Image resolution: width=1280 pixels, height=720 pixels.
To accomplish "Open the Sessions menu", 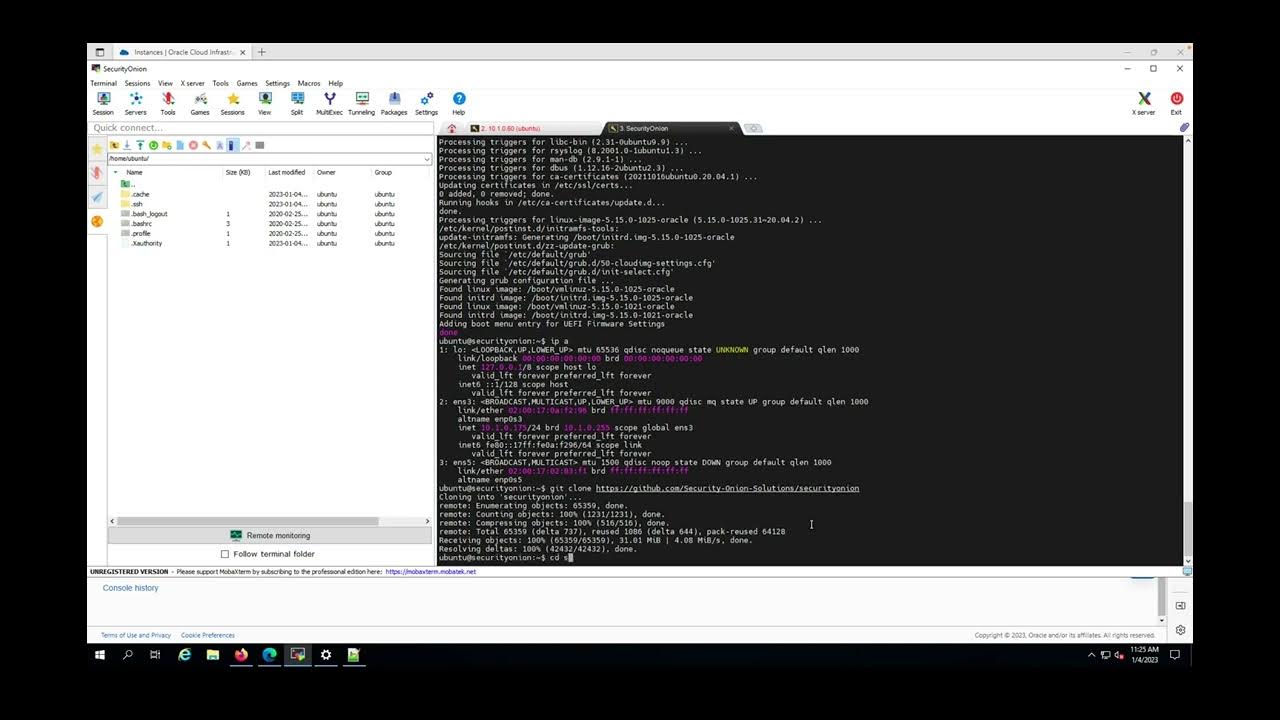I will coord(137,83).
